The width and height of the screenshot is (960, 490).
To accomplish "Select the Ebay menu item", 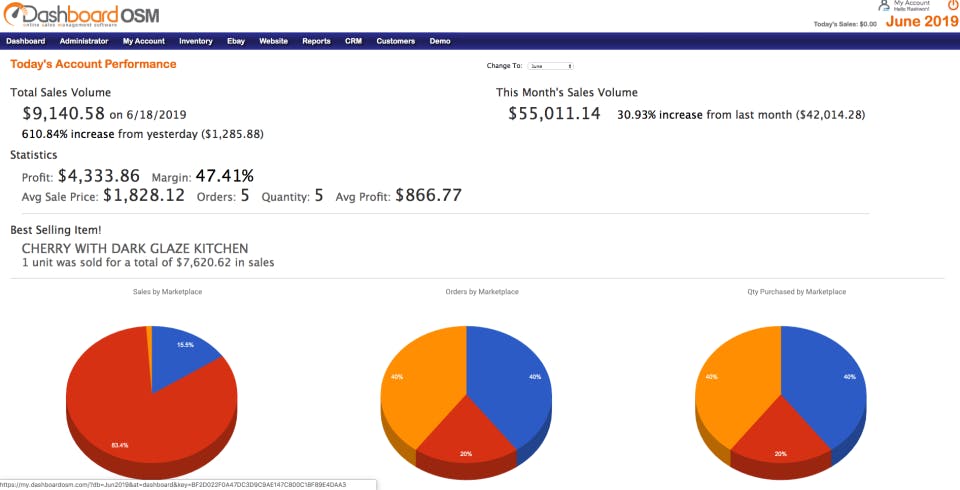I will [x=236, y=41].
